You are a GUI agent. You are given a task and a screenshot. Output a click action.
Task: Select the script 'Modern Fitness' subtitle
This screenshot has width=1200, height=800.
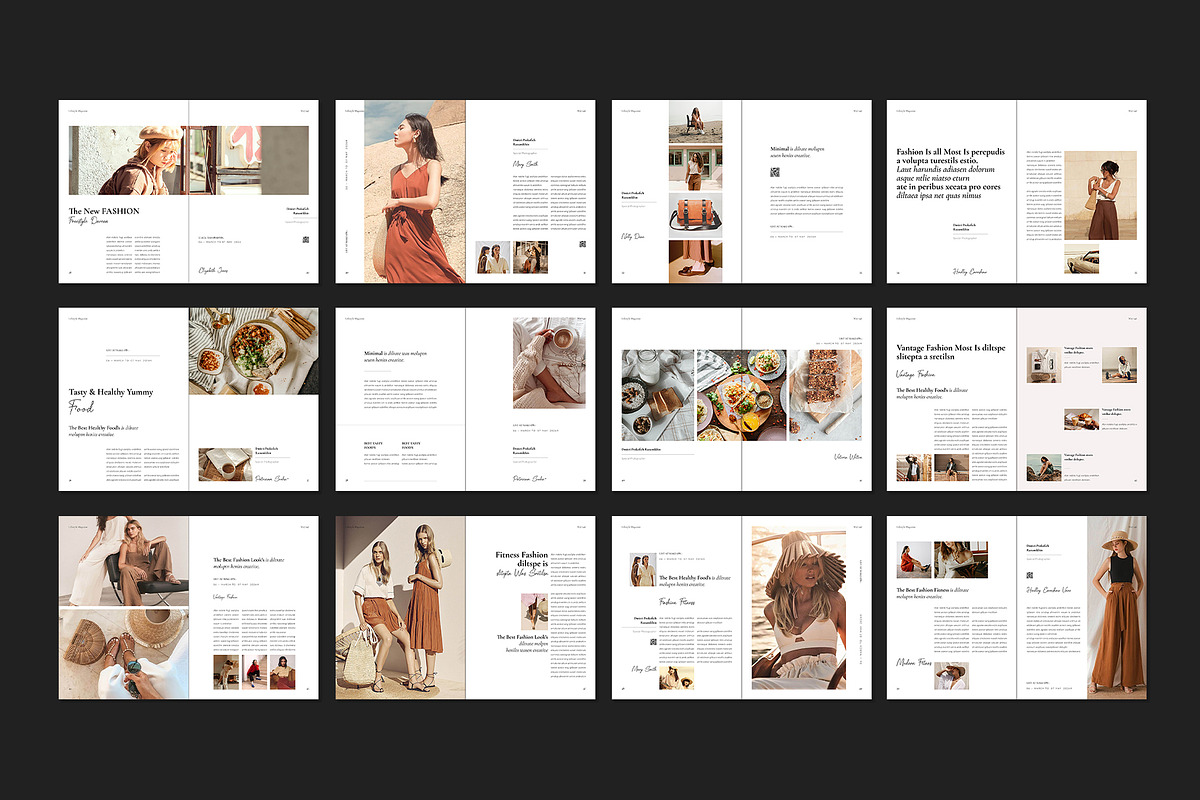click(x=916, y=662)
